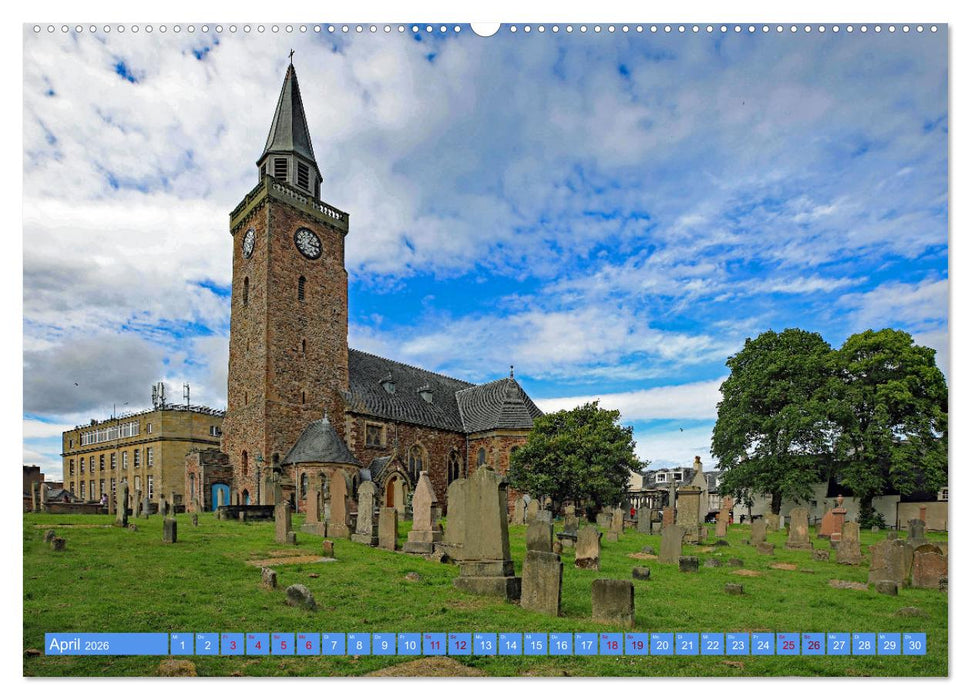Select the red weekend date 25
This screenshot has width=971, height=700.
click(x=786, y=644)
